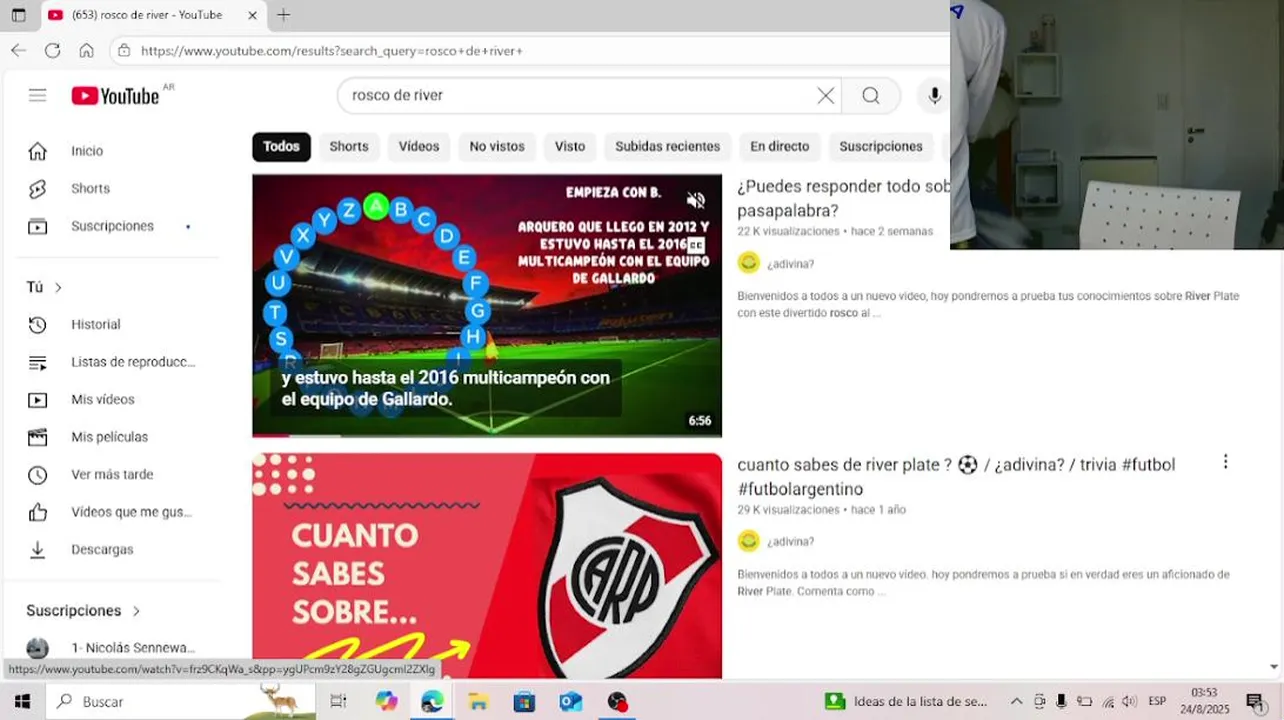The height and width of the screenshot is (720, 1284).
Task: Open Microsoft Store from the taskbar
Action: (524, 702)
